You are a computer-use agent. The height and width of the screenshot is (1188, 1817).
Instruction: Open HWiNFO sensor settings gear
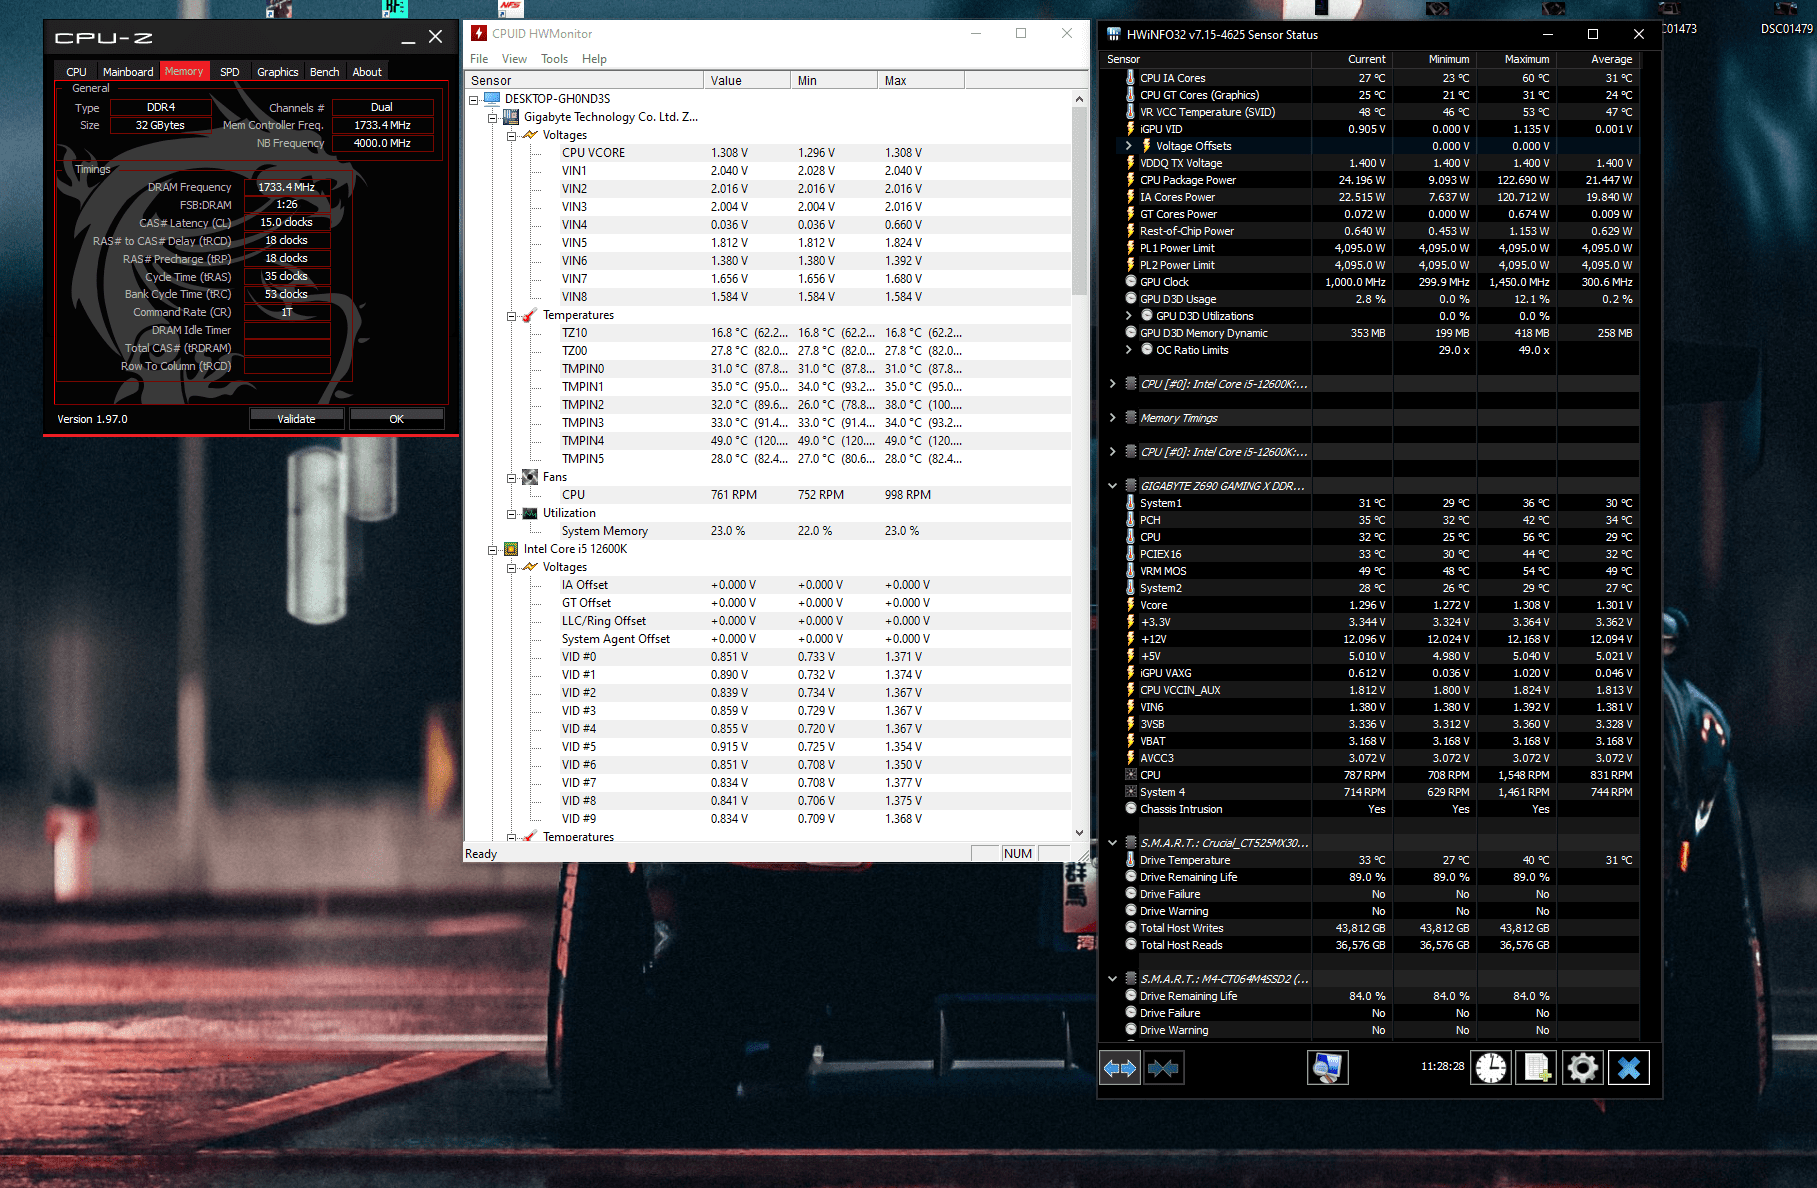1583,1068
